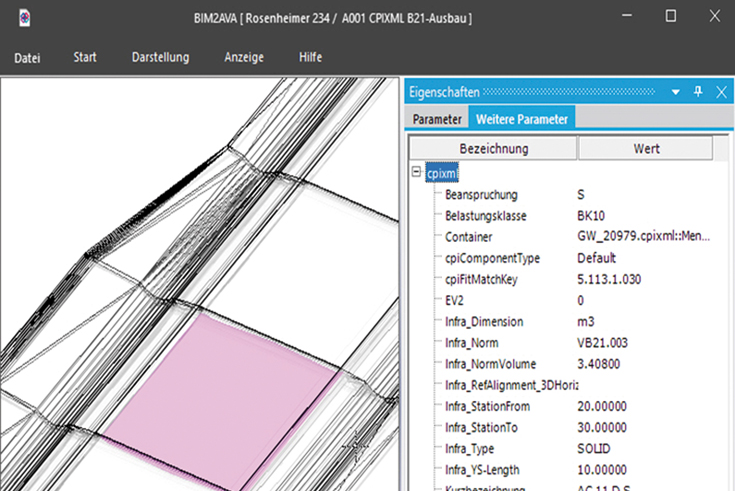Collapse the cpixml tree node
735x491 pixels.
click(416, 172)
